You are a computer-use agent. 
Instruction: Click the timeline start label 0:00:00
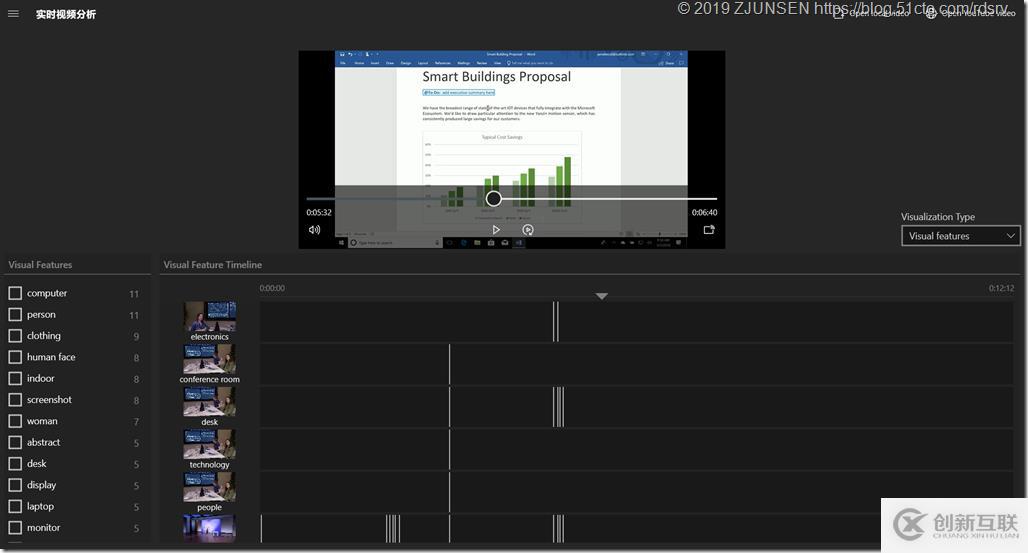click(x=272, y=288)
